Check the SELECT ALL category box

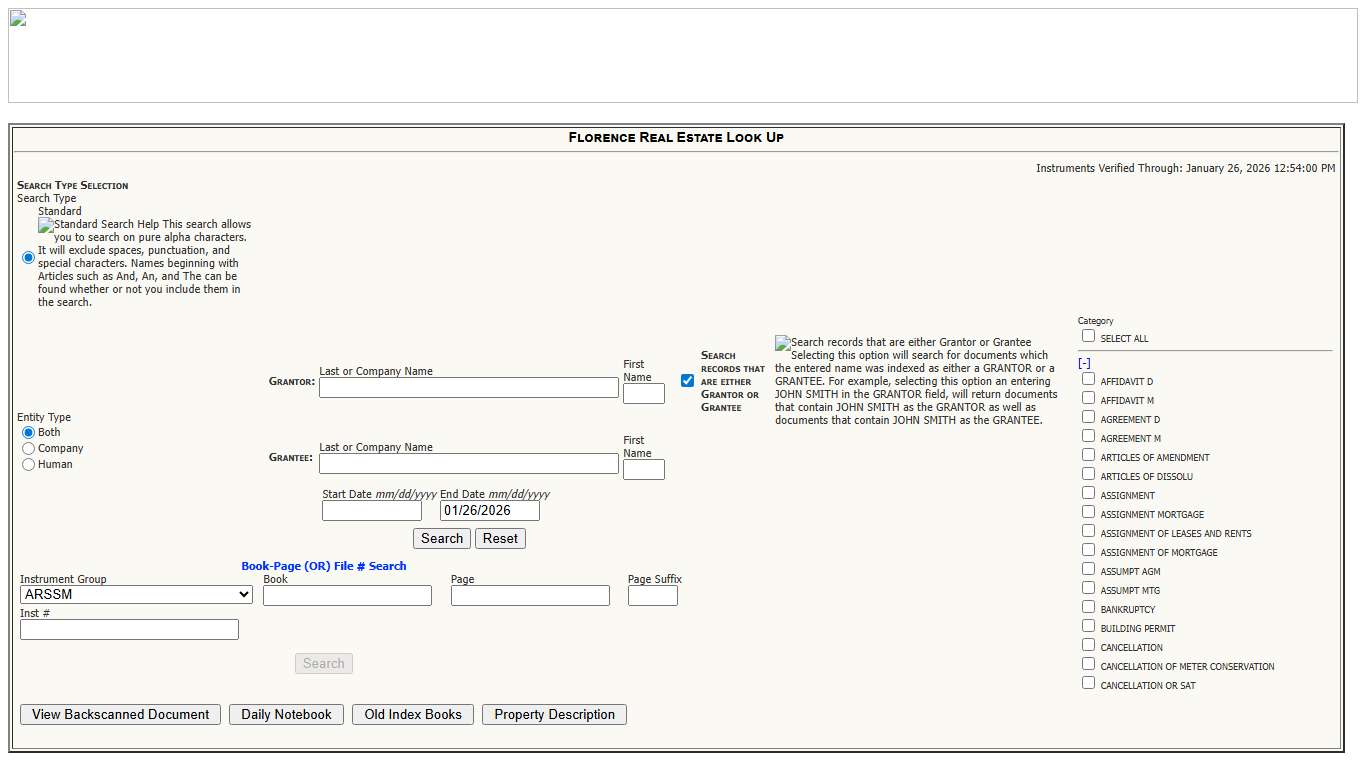tap(1088, 336)
